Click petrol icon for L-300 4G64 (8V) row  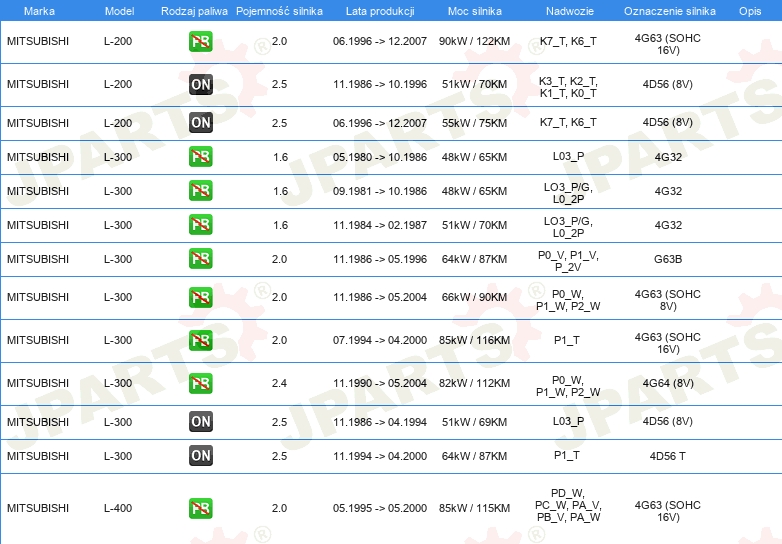[201, 383]
